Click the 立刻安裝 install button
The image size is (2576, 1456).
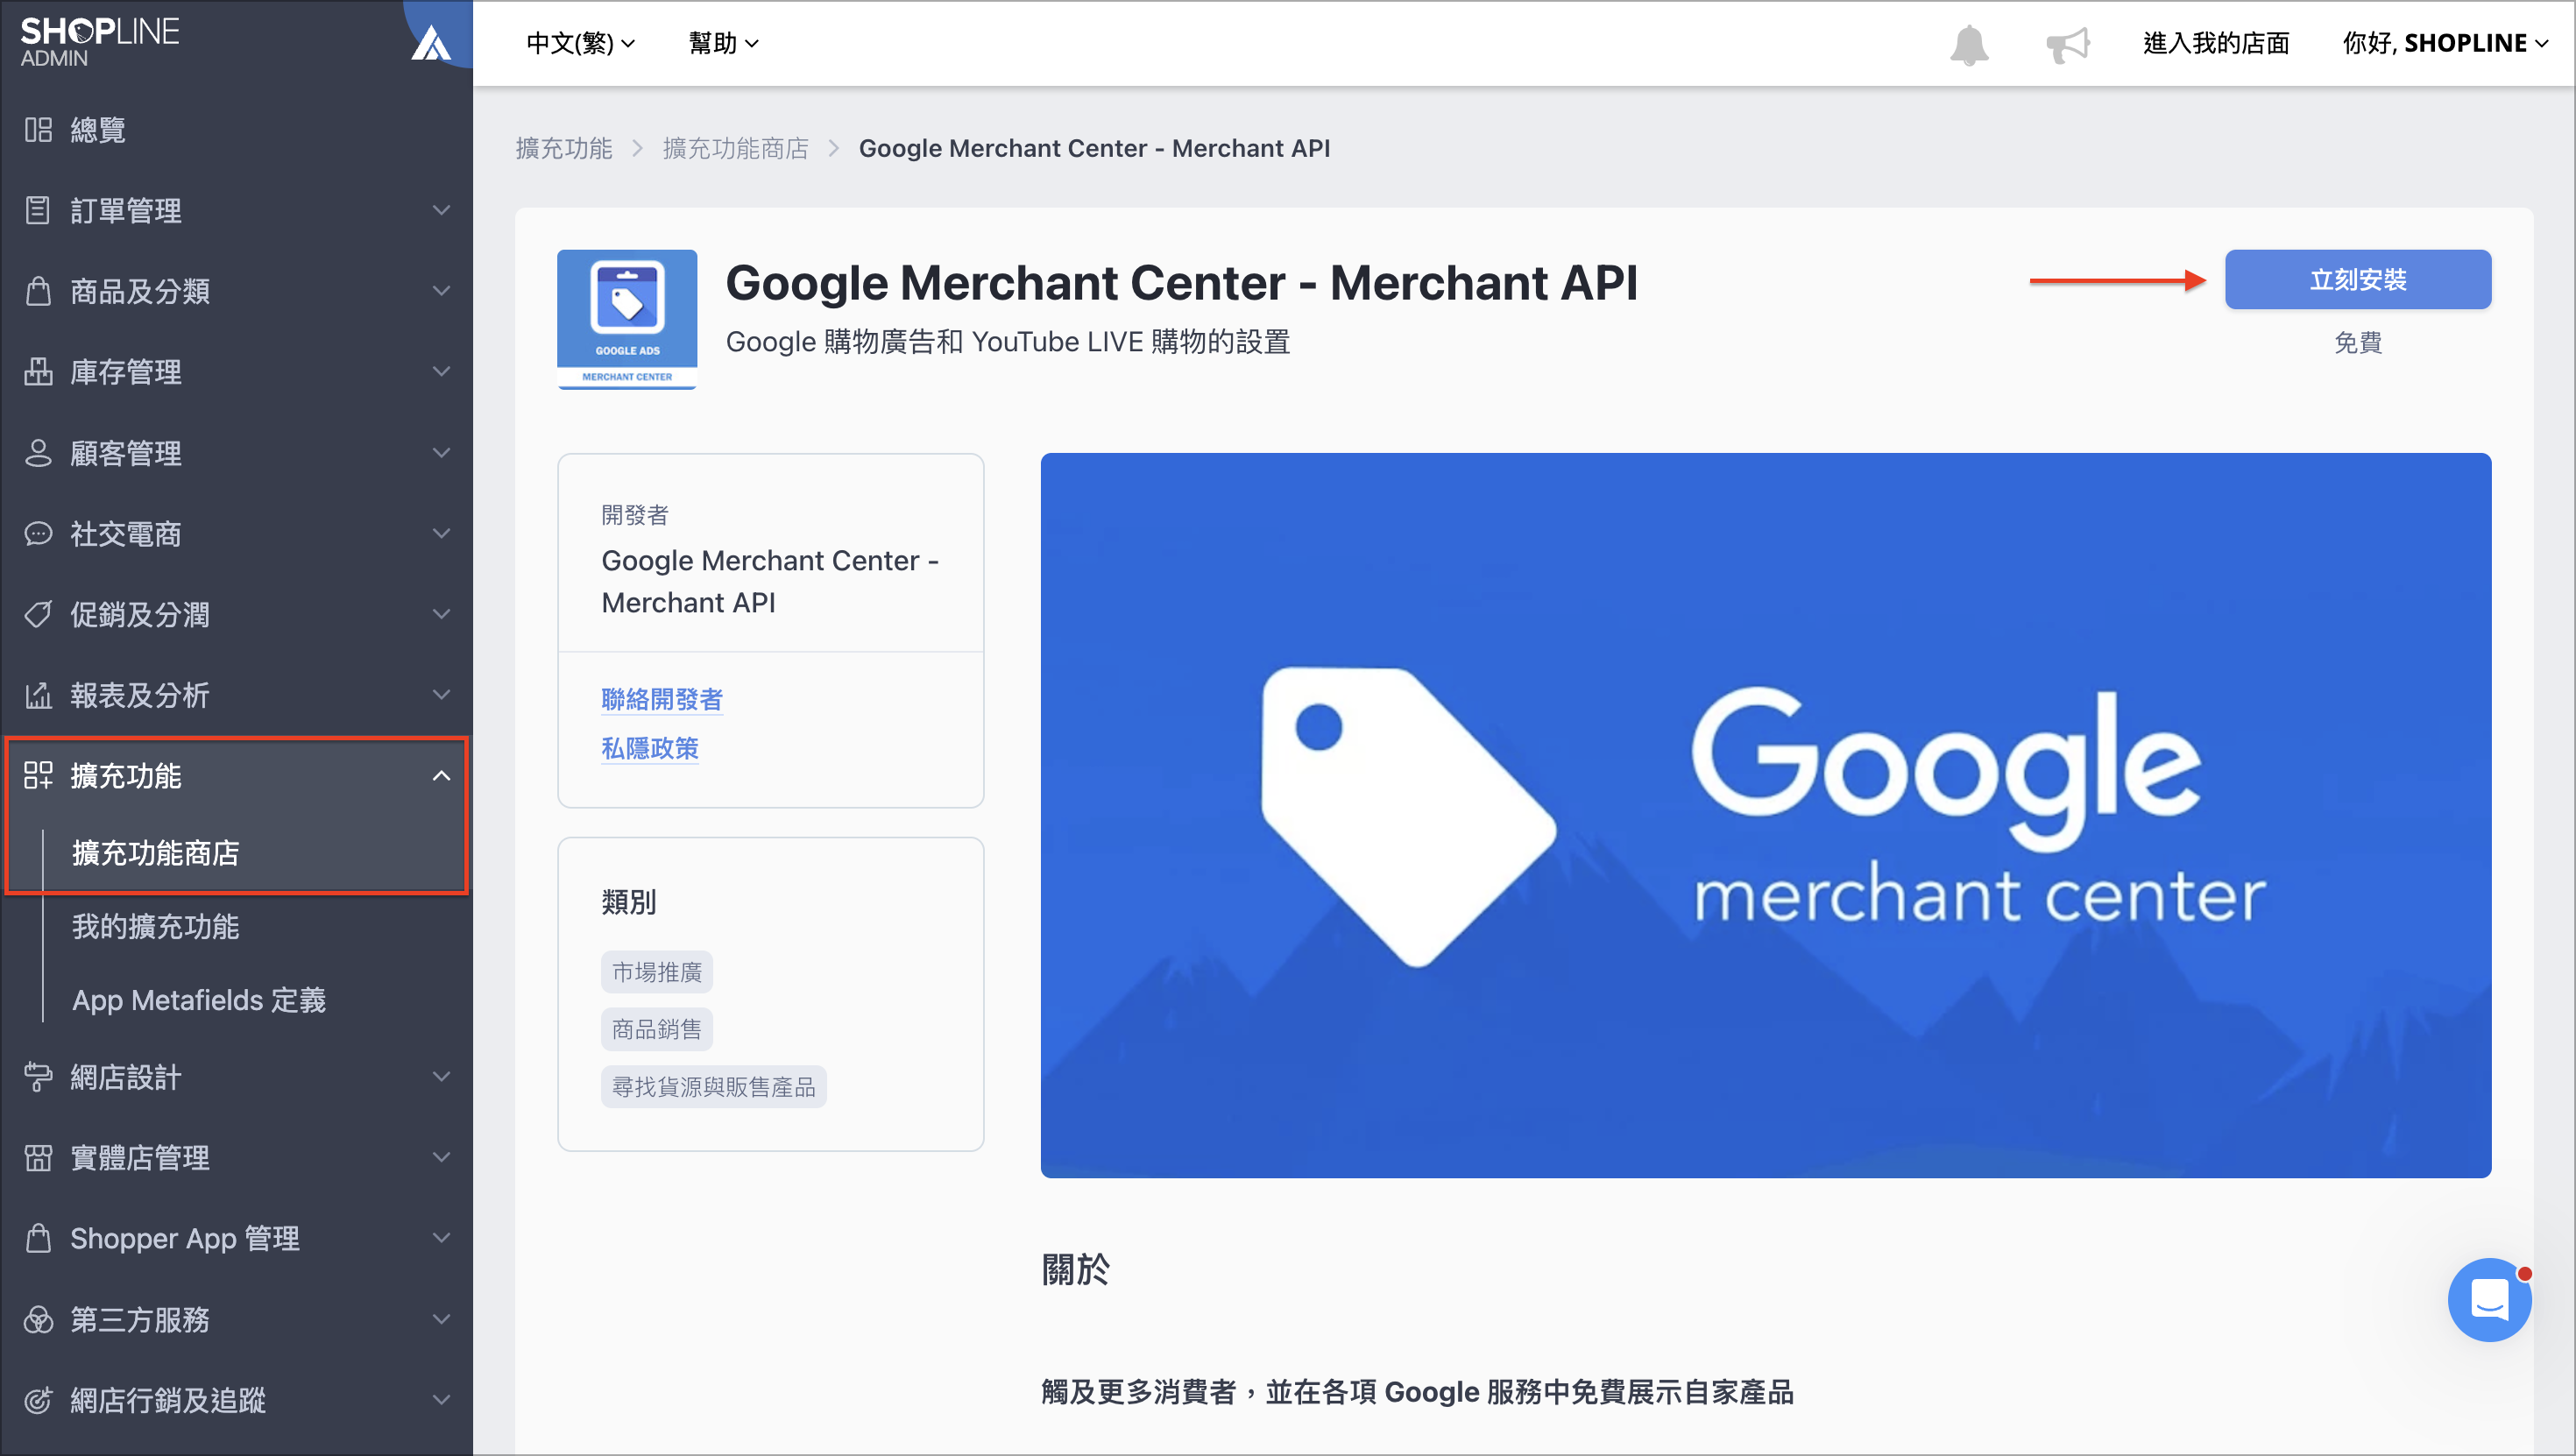[x=2357, y=279]
